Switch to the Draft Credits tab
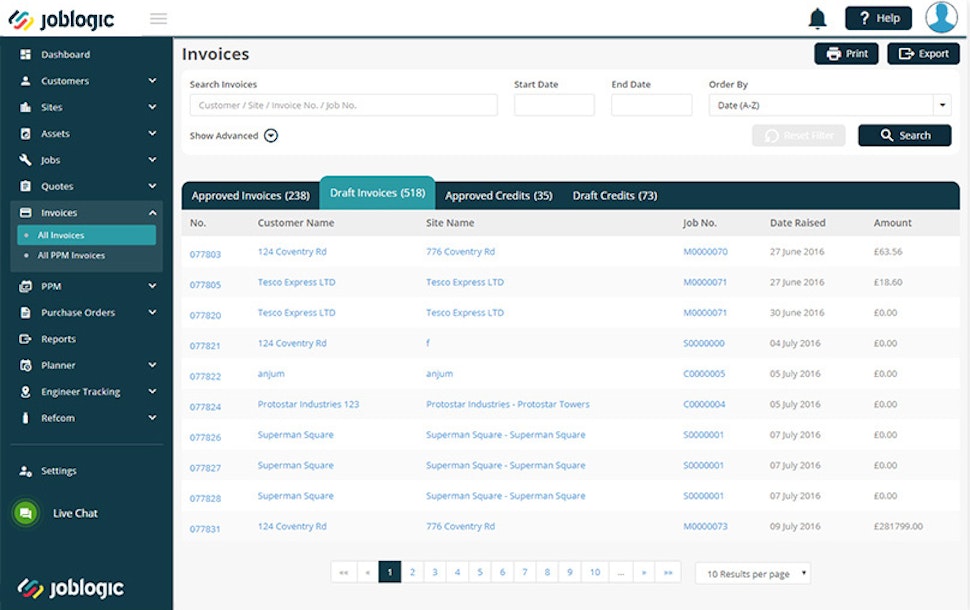 pyautogui.click(x=614, y=196)
